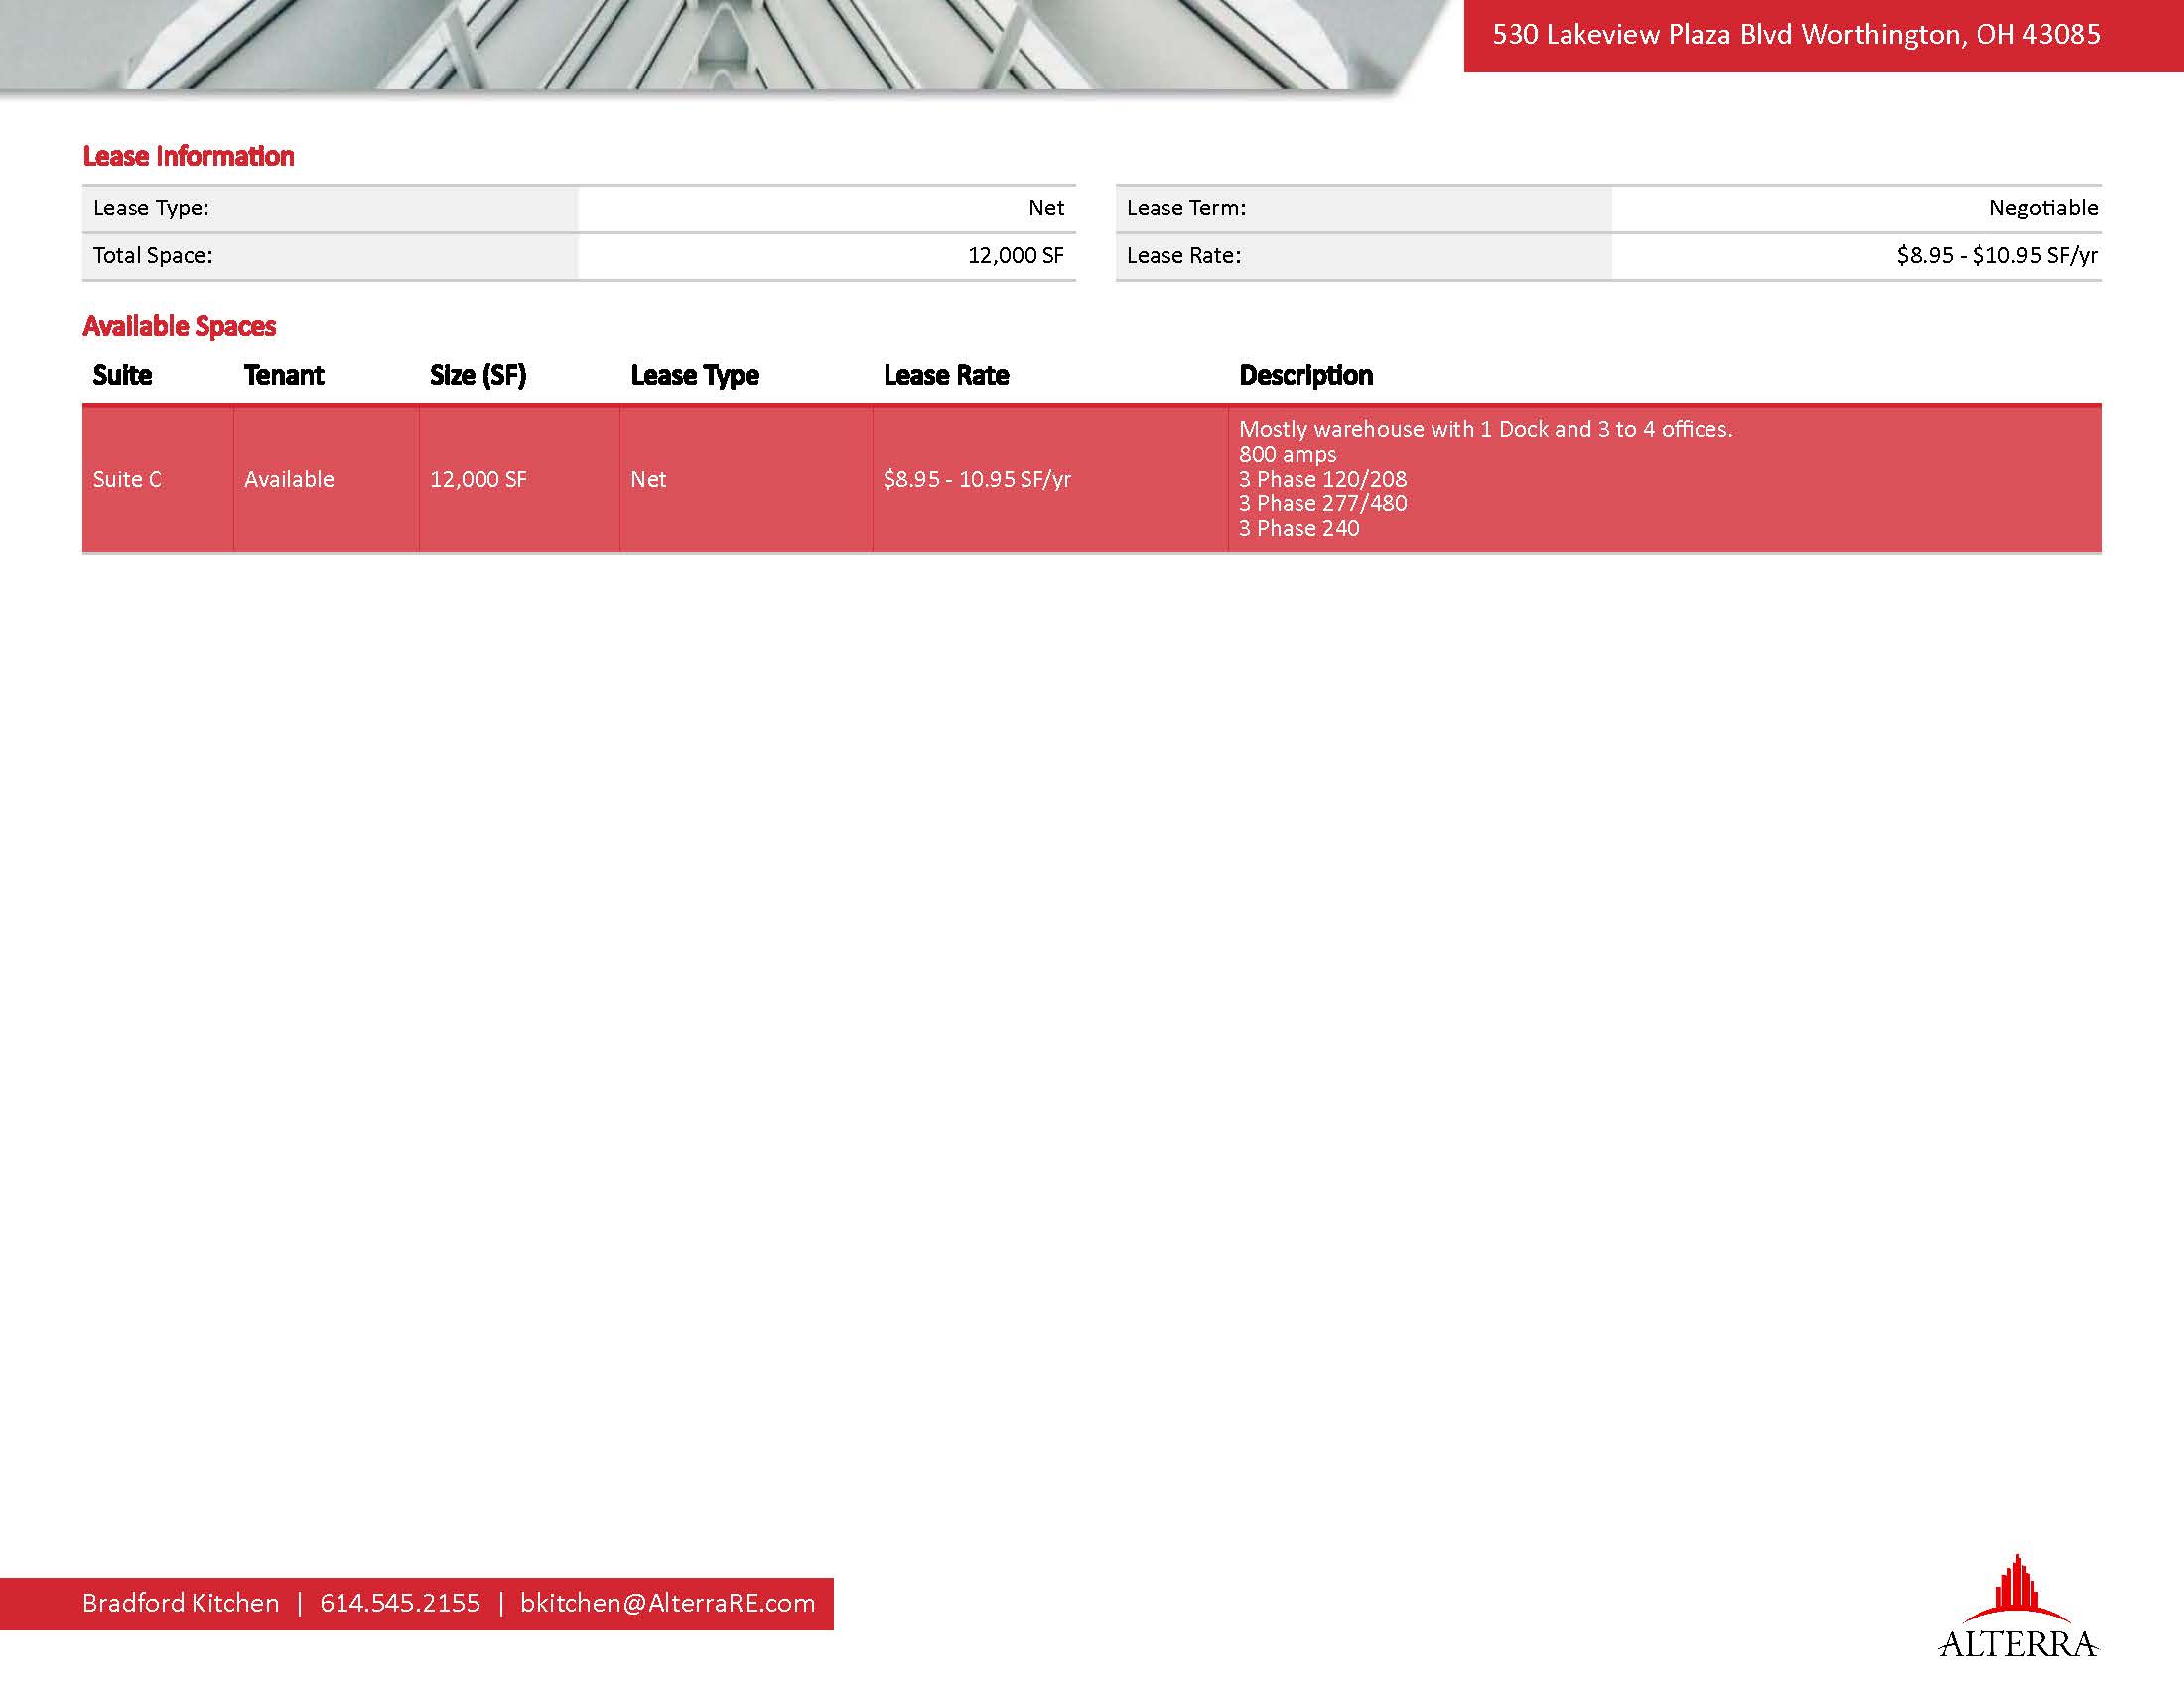Viewport: 2184px width, 1688px height.
Task: Click the Lease Type column header
Action: pyautogui.click(x=694, y=376)
